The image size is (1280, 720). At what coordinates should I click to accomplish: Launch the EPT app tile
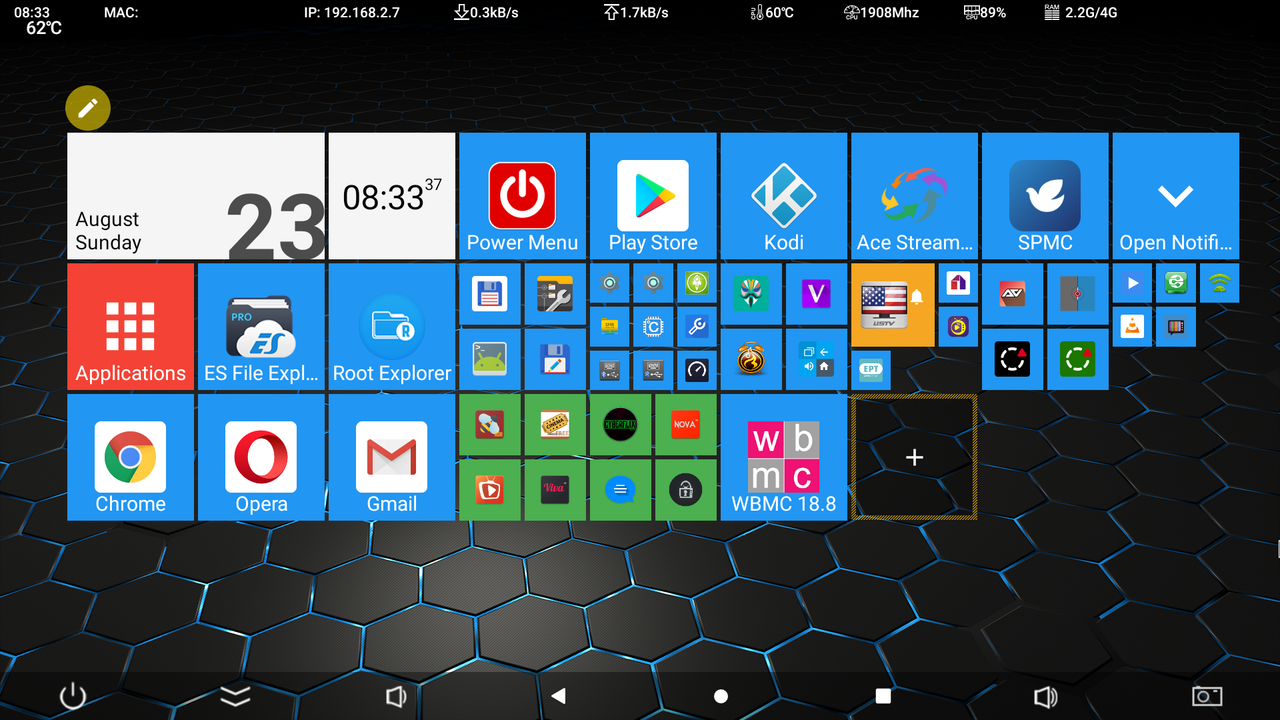870,370
